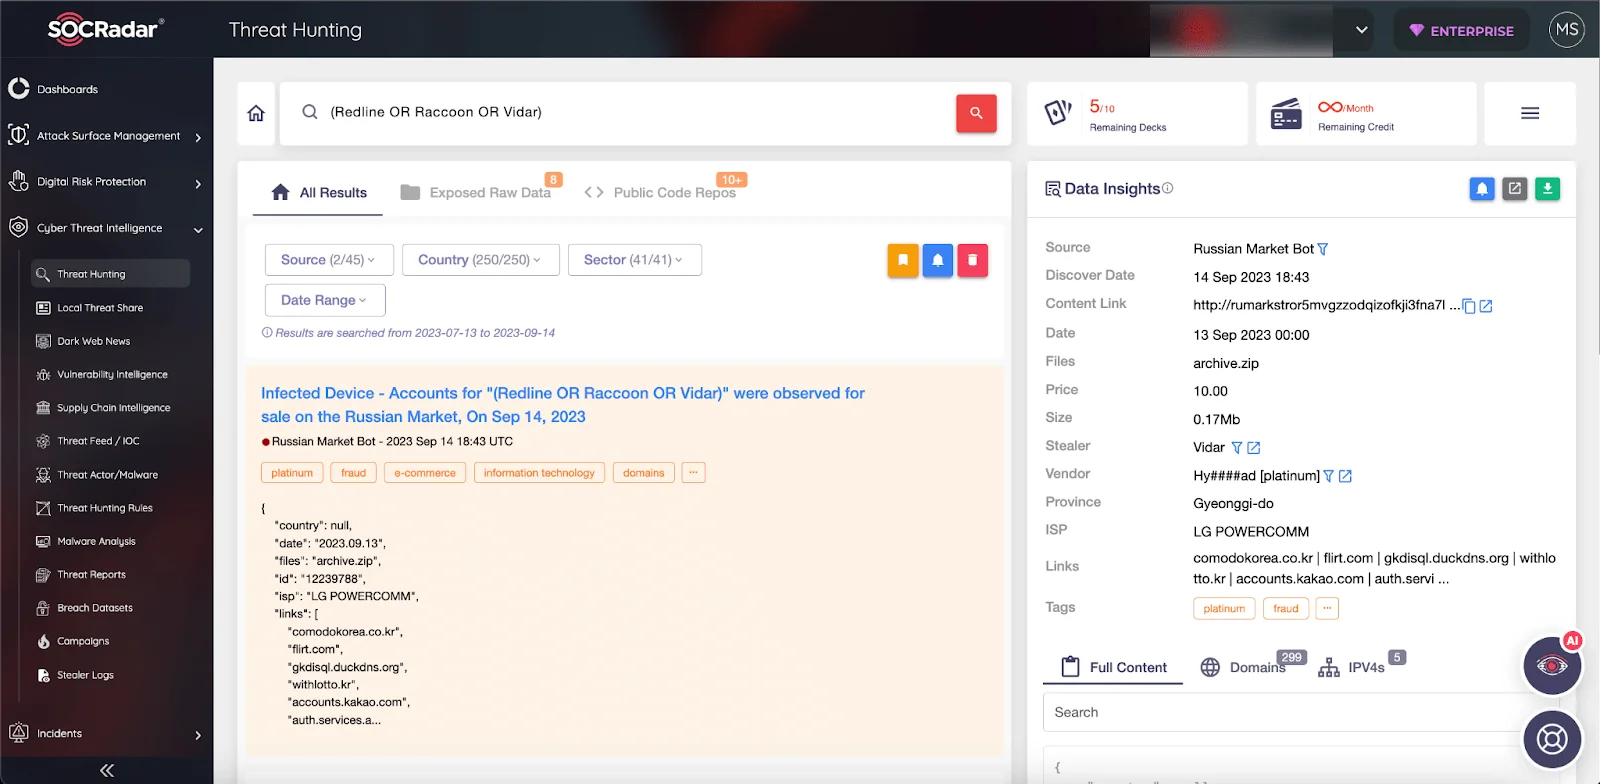The width and height of the screenshot is (1600, 784).
Task: Open Data Insights in a new window icon
Action: coord(1515,188)
